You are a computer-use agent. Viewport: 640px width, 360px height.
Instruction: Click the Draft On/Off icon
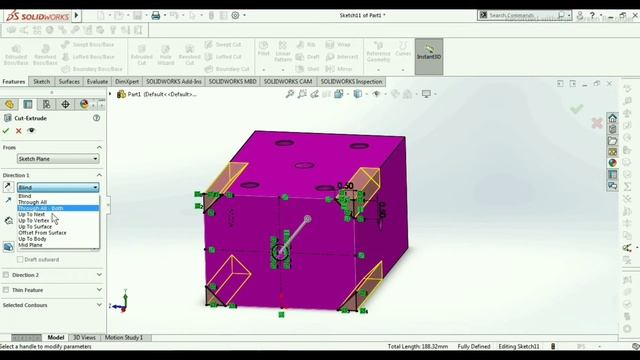pyautogui.click(x=8, y=247)
